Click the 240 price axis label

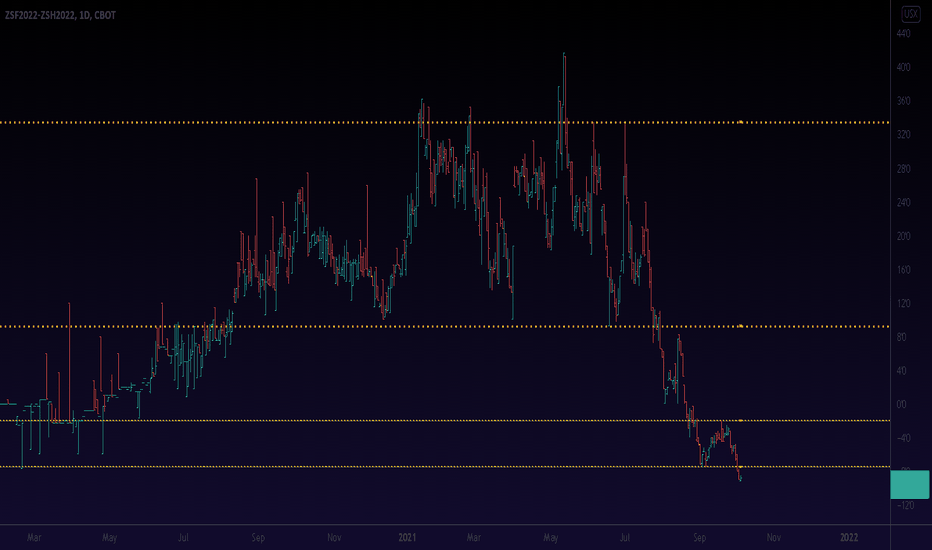click(x=903, y=203)
